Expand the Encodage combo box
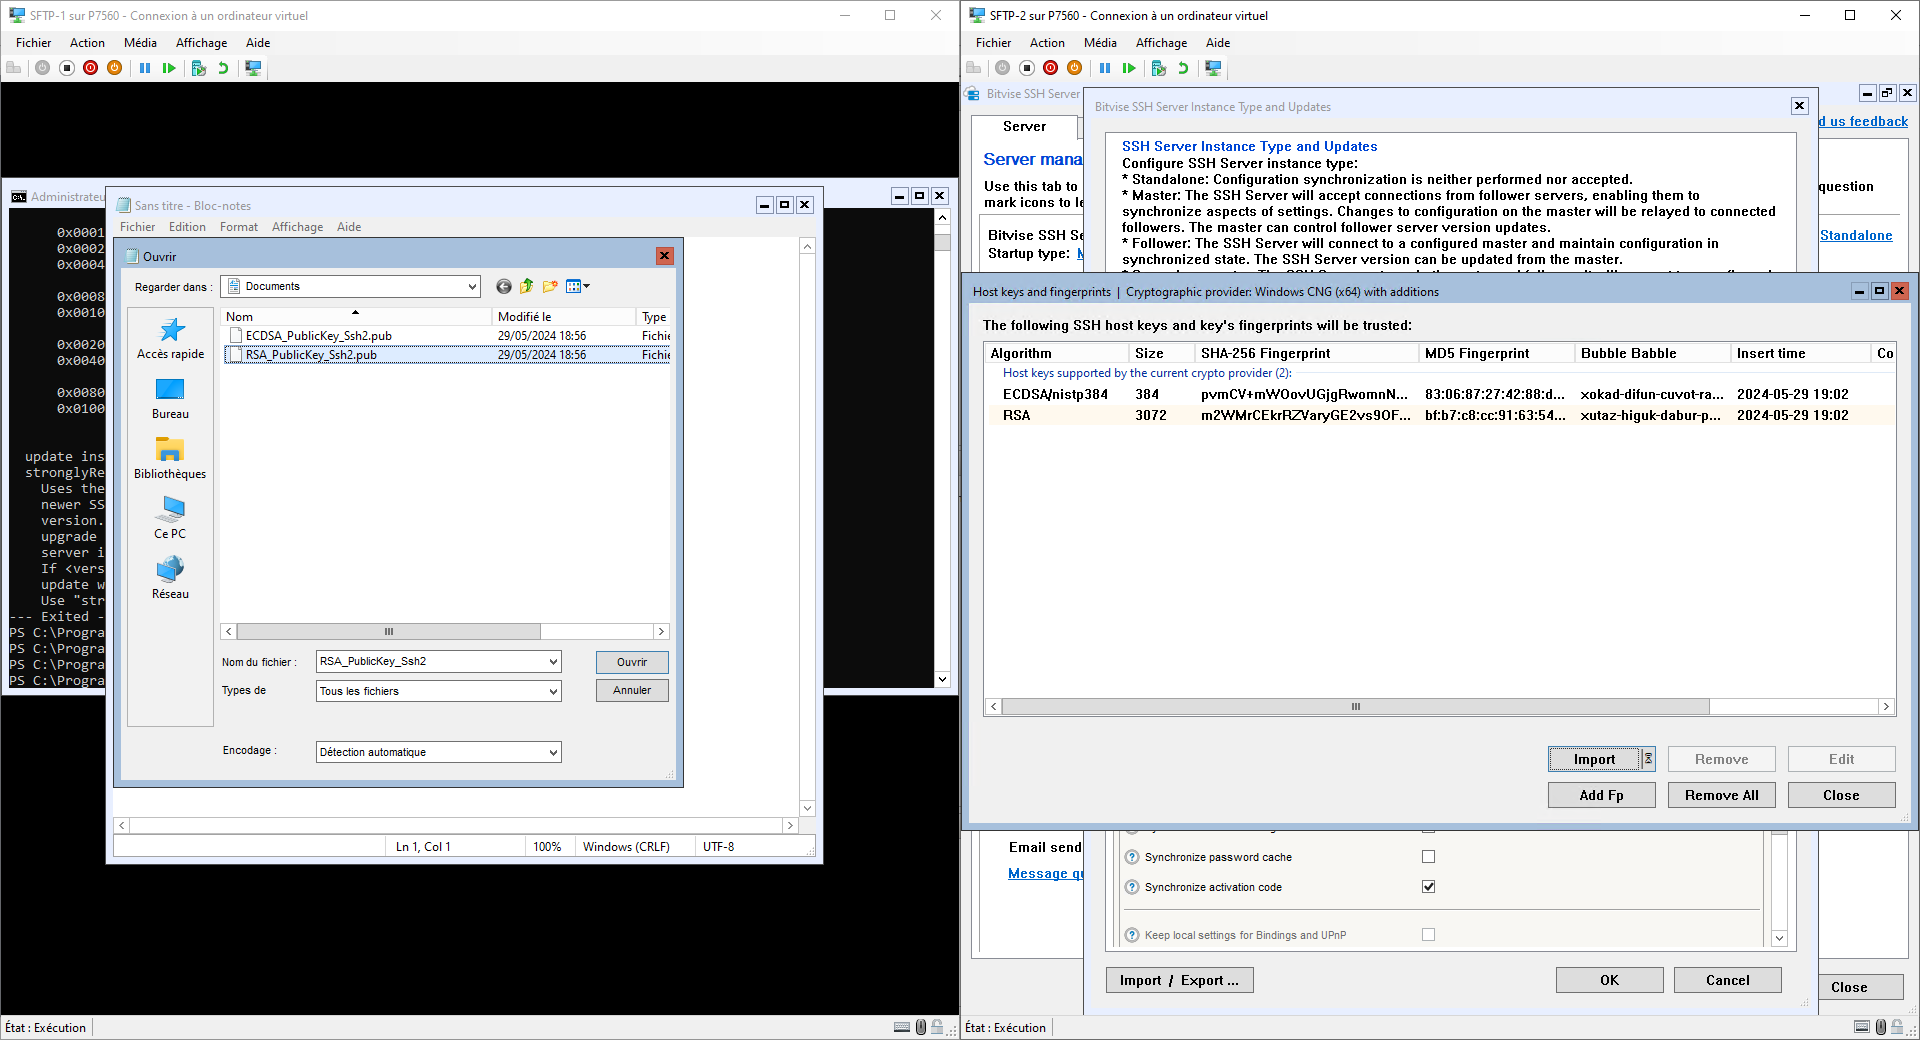The width and height of the screenshot is (1920, 1040). point(553,752)
